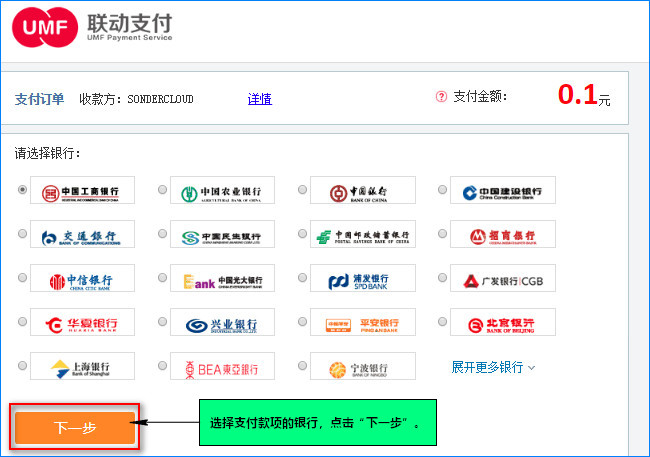Select the radio button for BEA 東亞銀行
Image resolution: width=650 pixels, height=457 pixels.
tap(162, 365)
